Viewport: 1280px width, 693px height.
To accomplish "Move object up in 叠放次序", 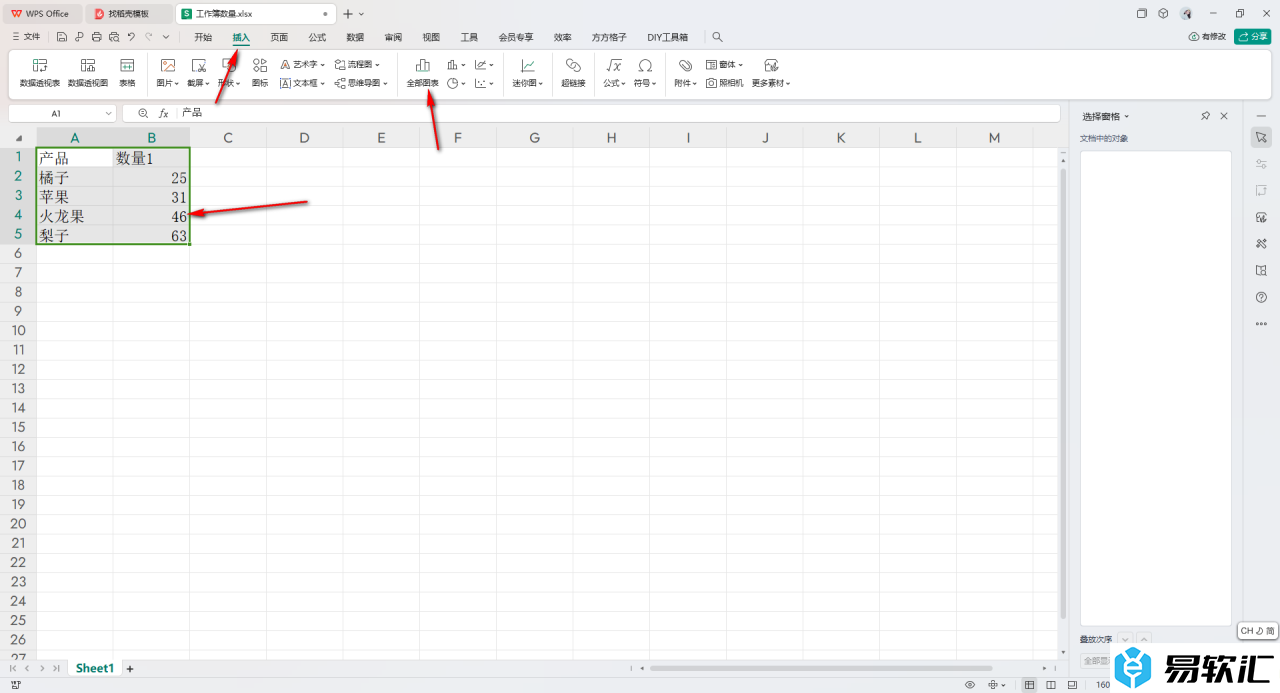I will (x=1145, y=639).
